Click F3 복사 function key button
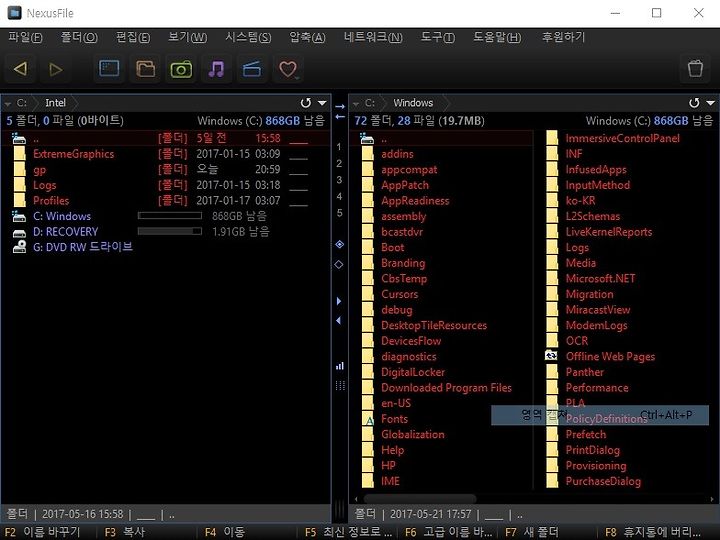This screenshot has width=720, height=540. tap(124, 532)
